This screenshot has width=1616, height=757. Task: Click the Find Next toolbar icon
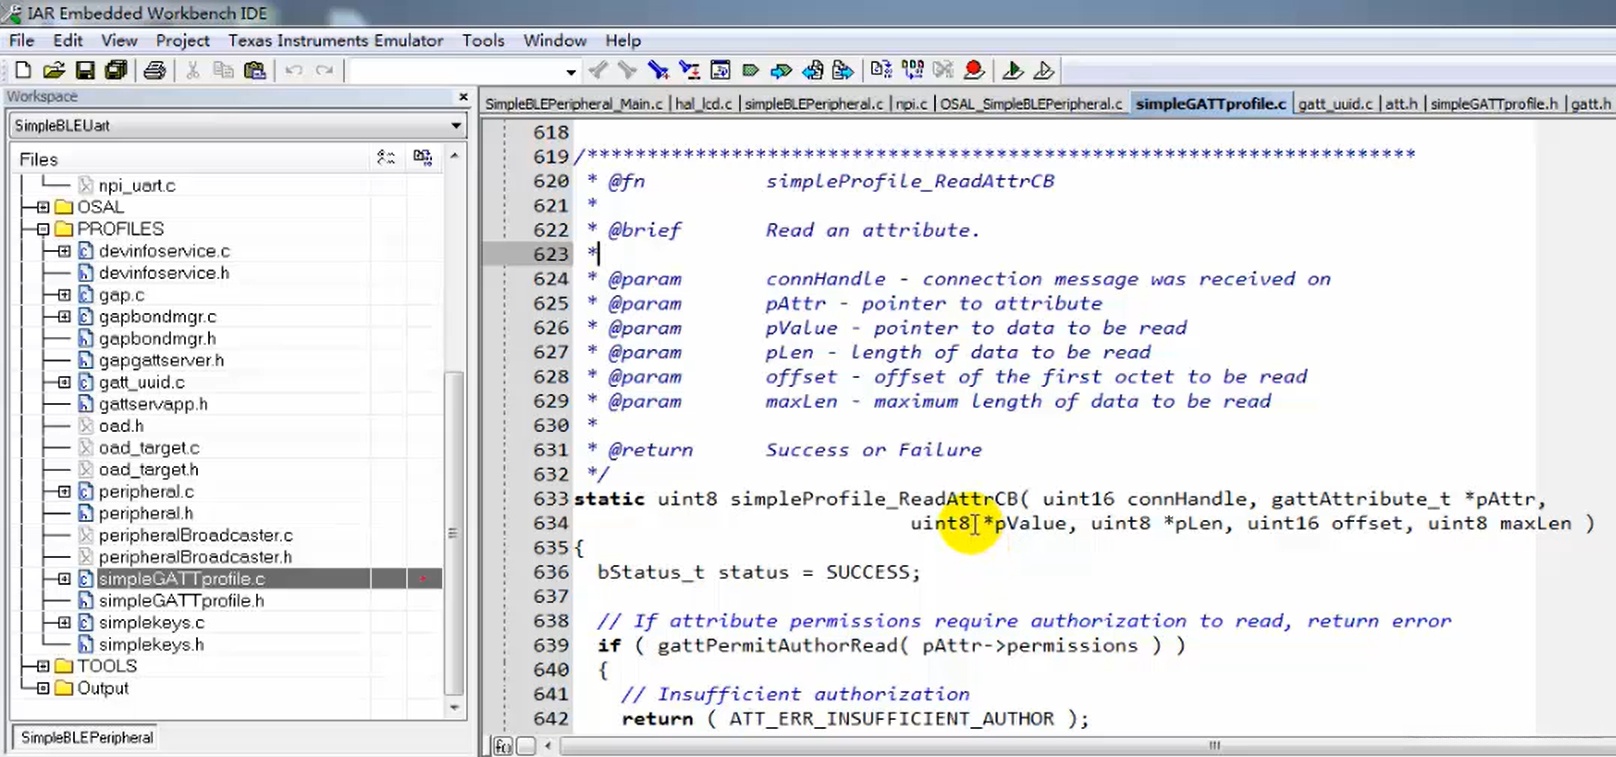(627, 70)
